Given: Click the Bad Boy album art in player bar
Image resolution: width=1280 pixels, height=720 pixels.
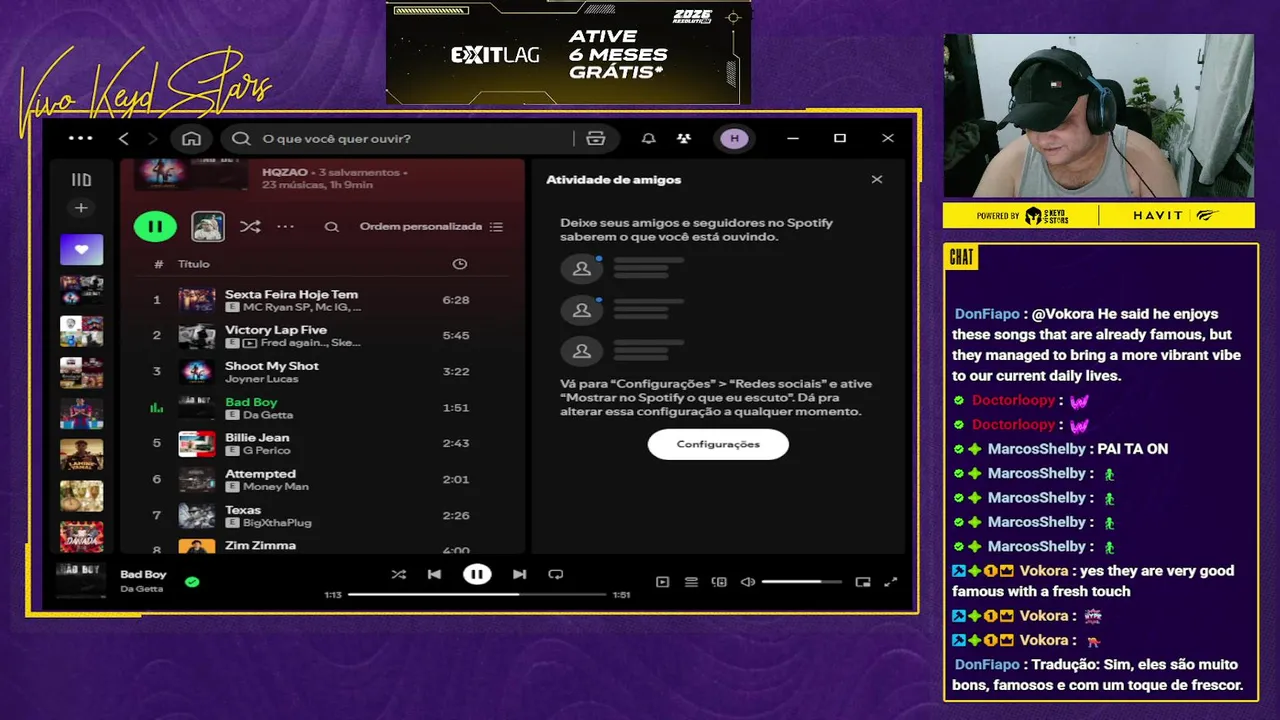Looking at the screenshot, I should click(x=81, y=581).
